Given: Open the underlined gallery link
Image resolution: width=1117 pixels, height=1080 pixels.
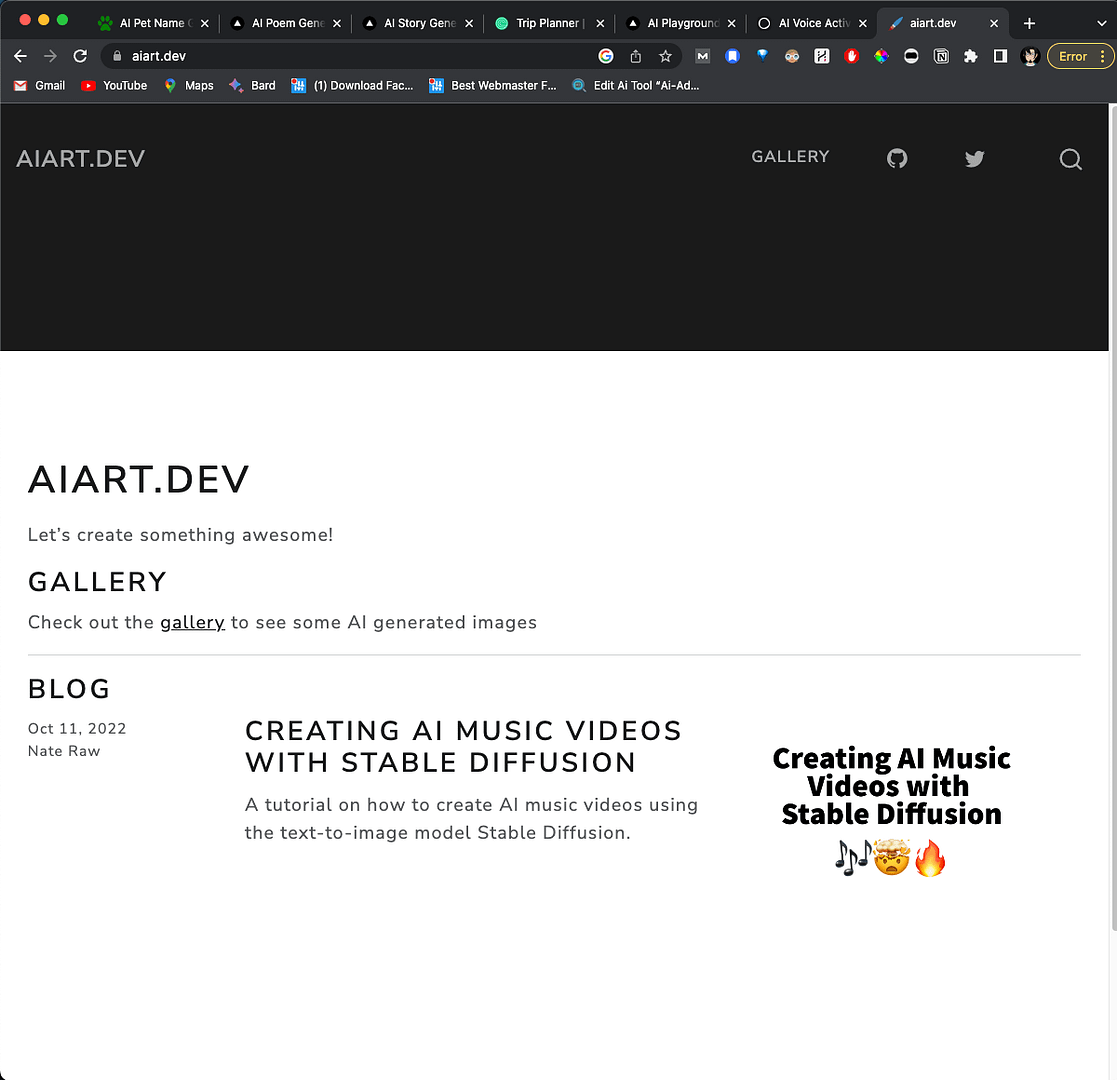Looking at the screenshot, I should coord(192,622).
